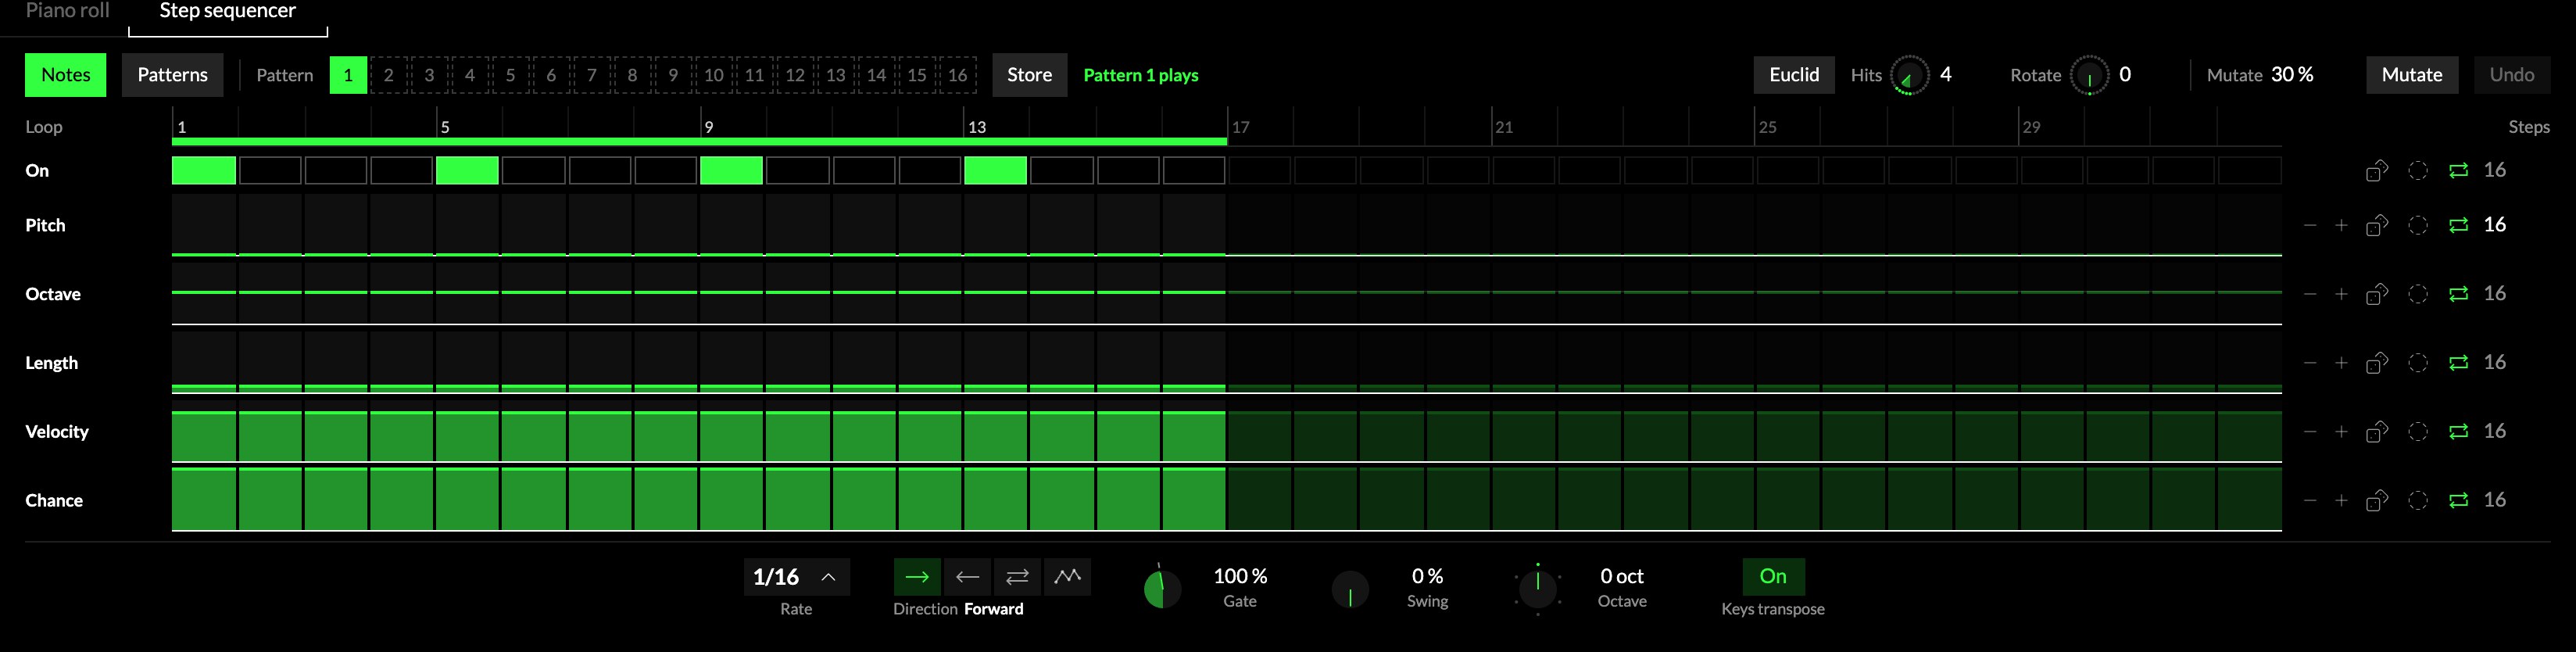Screen dimensions: 2576x652
Task: Click the dashed circle icon in the Pitch row
Action: point(2418,226)
